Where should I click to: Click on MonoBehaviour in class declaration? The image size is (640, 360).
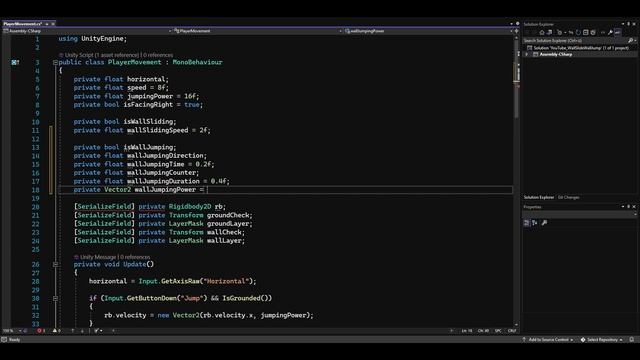198,62
